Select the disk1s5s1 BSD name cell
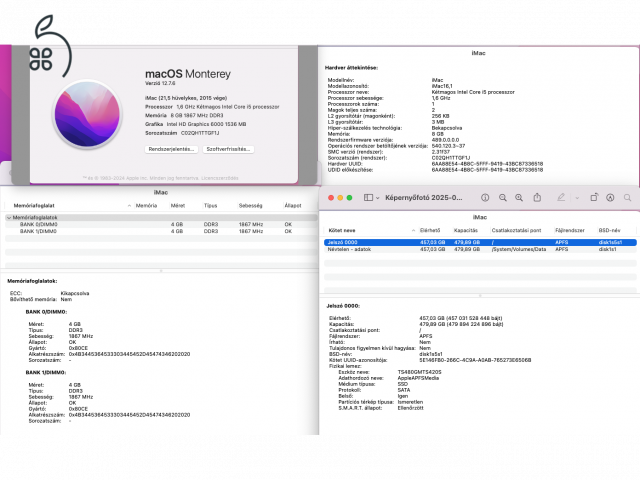This screenshot has width=640, height=480. pyautogui.click(x=610, y=242)
